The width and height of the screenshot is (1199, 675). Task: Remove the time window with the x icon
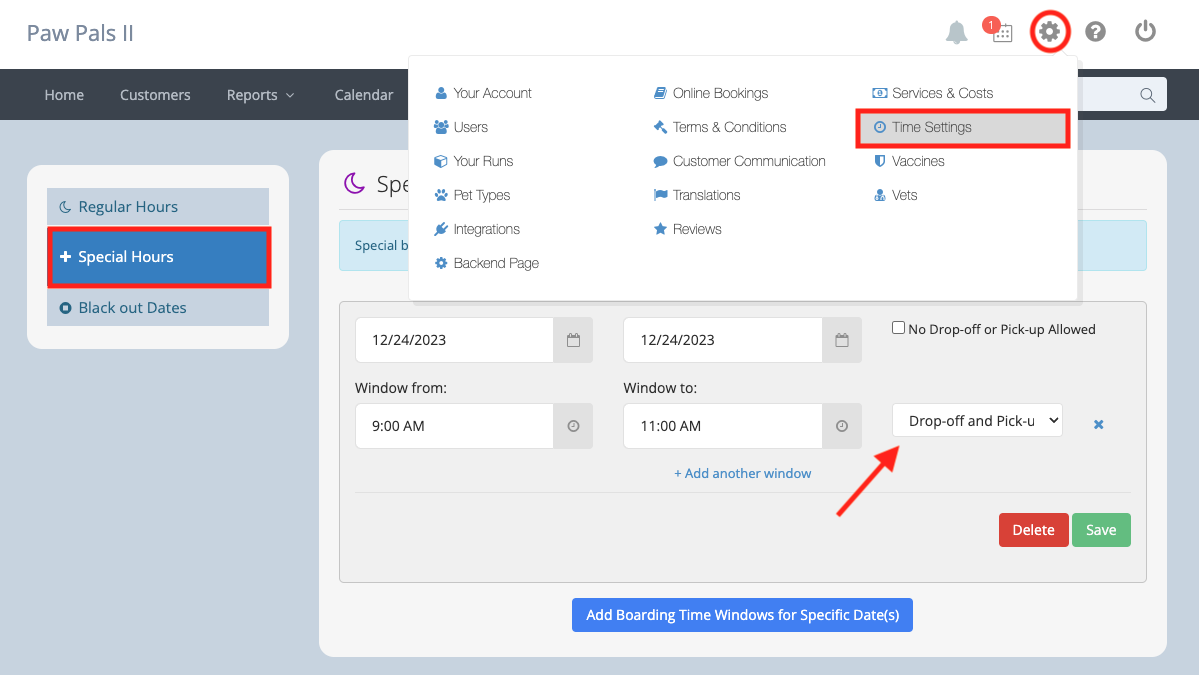[1098, 424]
